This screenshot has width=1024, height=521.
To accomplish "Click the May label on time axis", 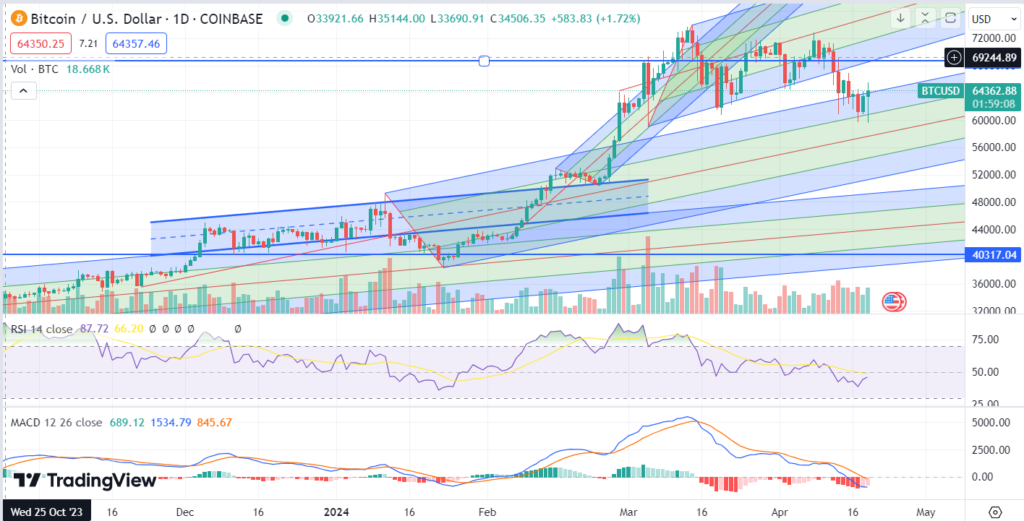I will coord(926,511).
